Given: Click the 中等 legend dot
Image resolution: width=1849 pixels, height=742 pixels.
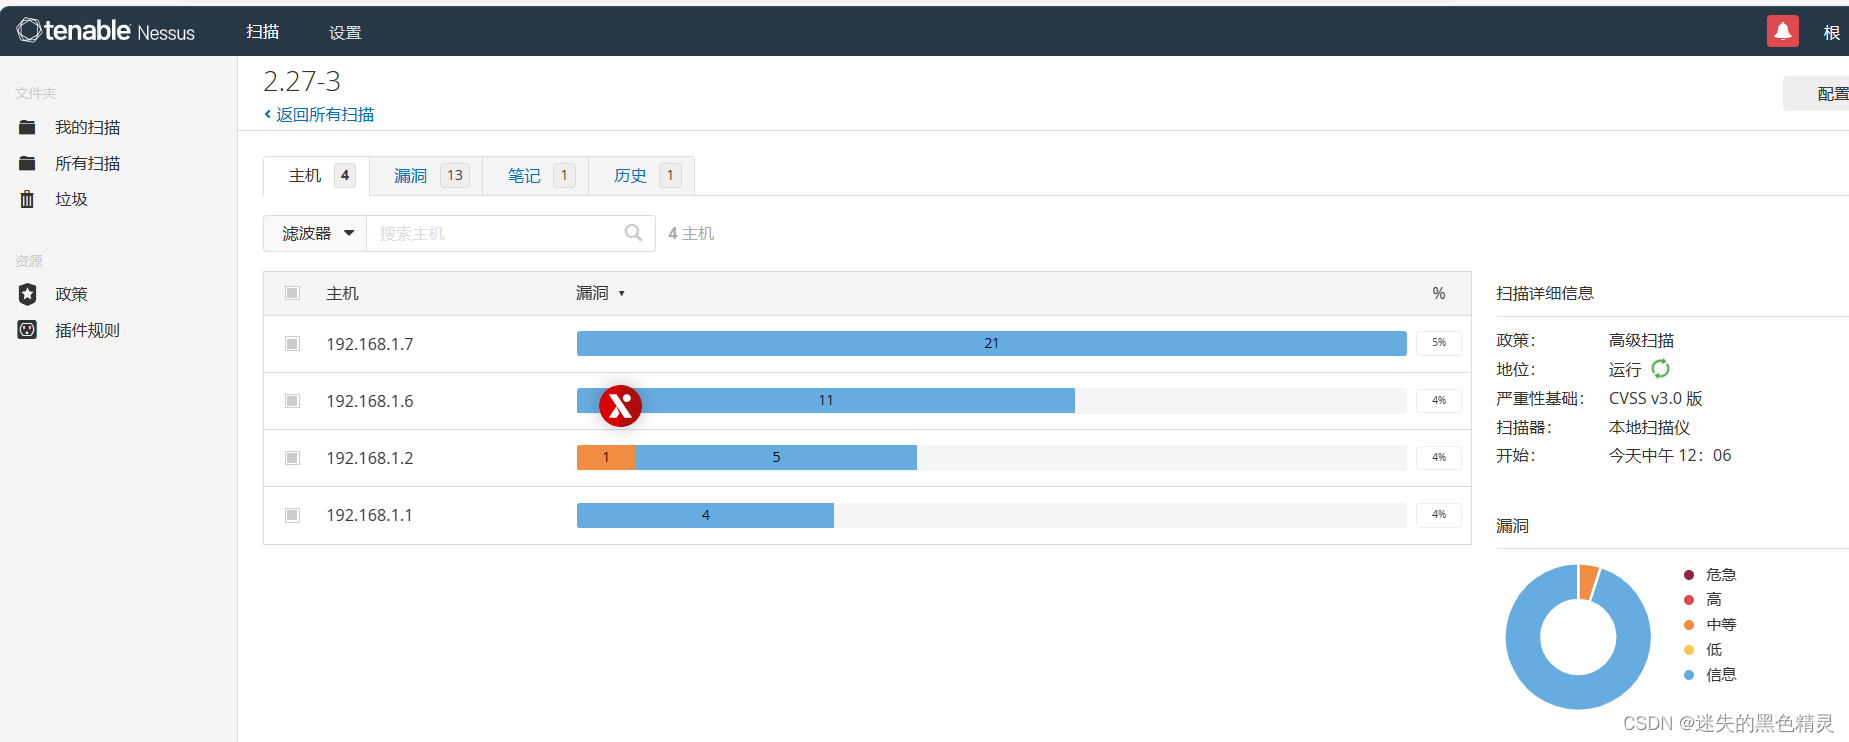Looking at the screenshot, I should pos(1689,625).
